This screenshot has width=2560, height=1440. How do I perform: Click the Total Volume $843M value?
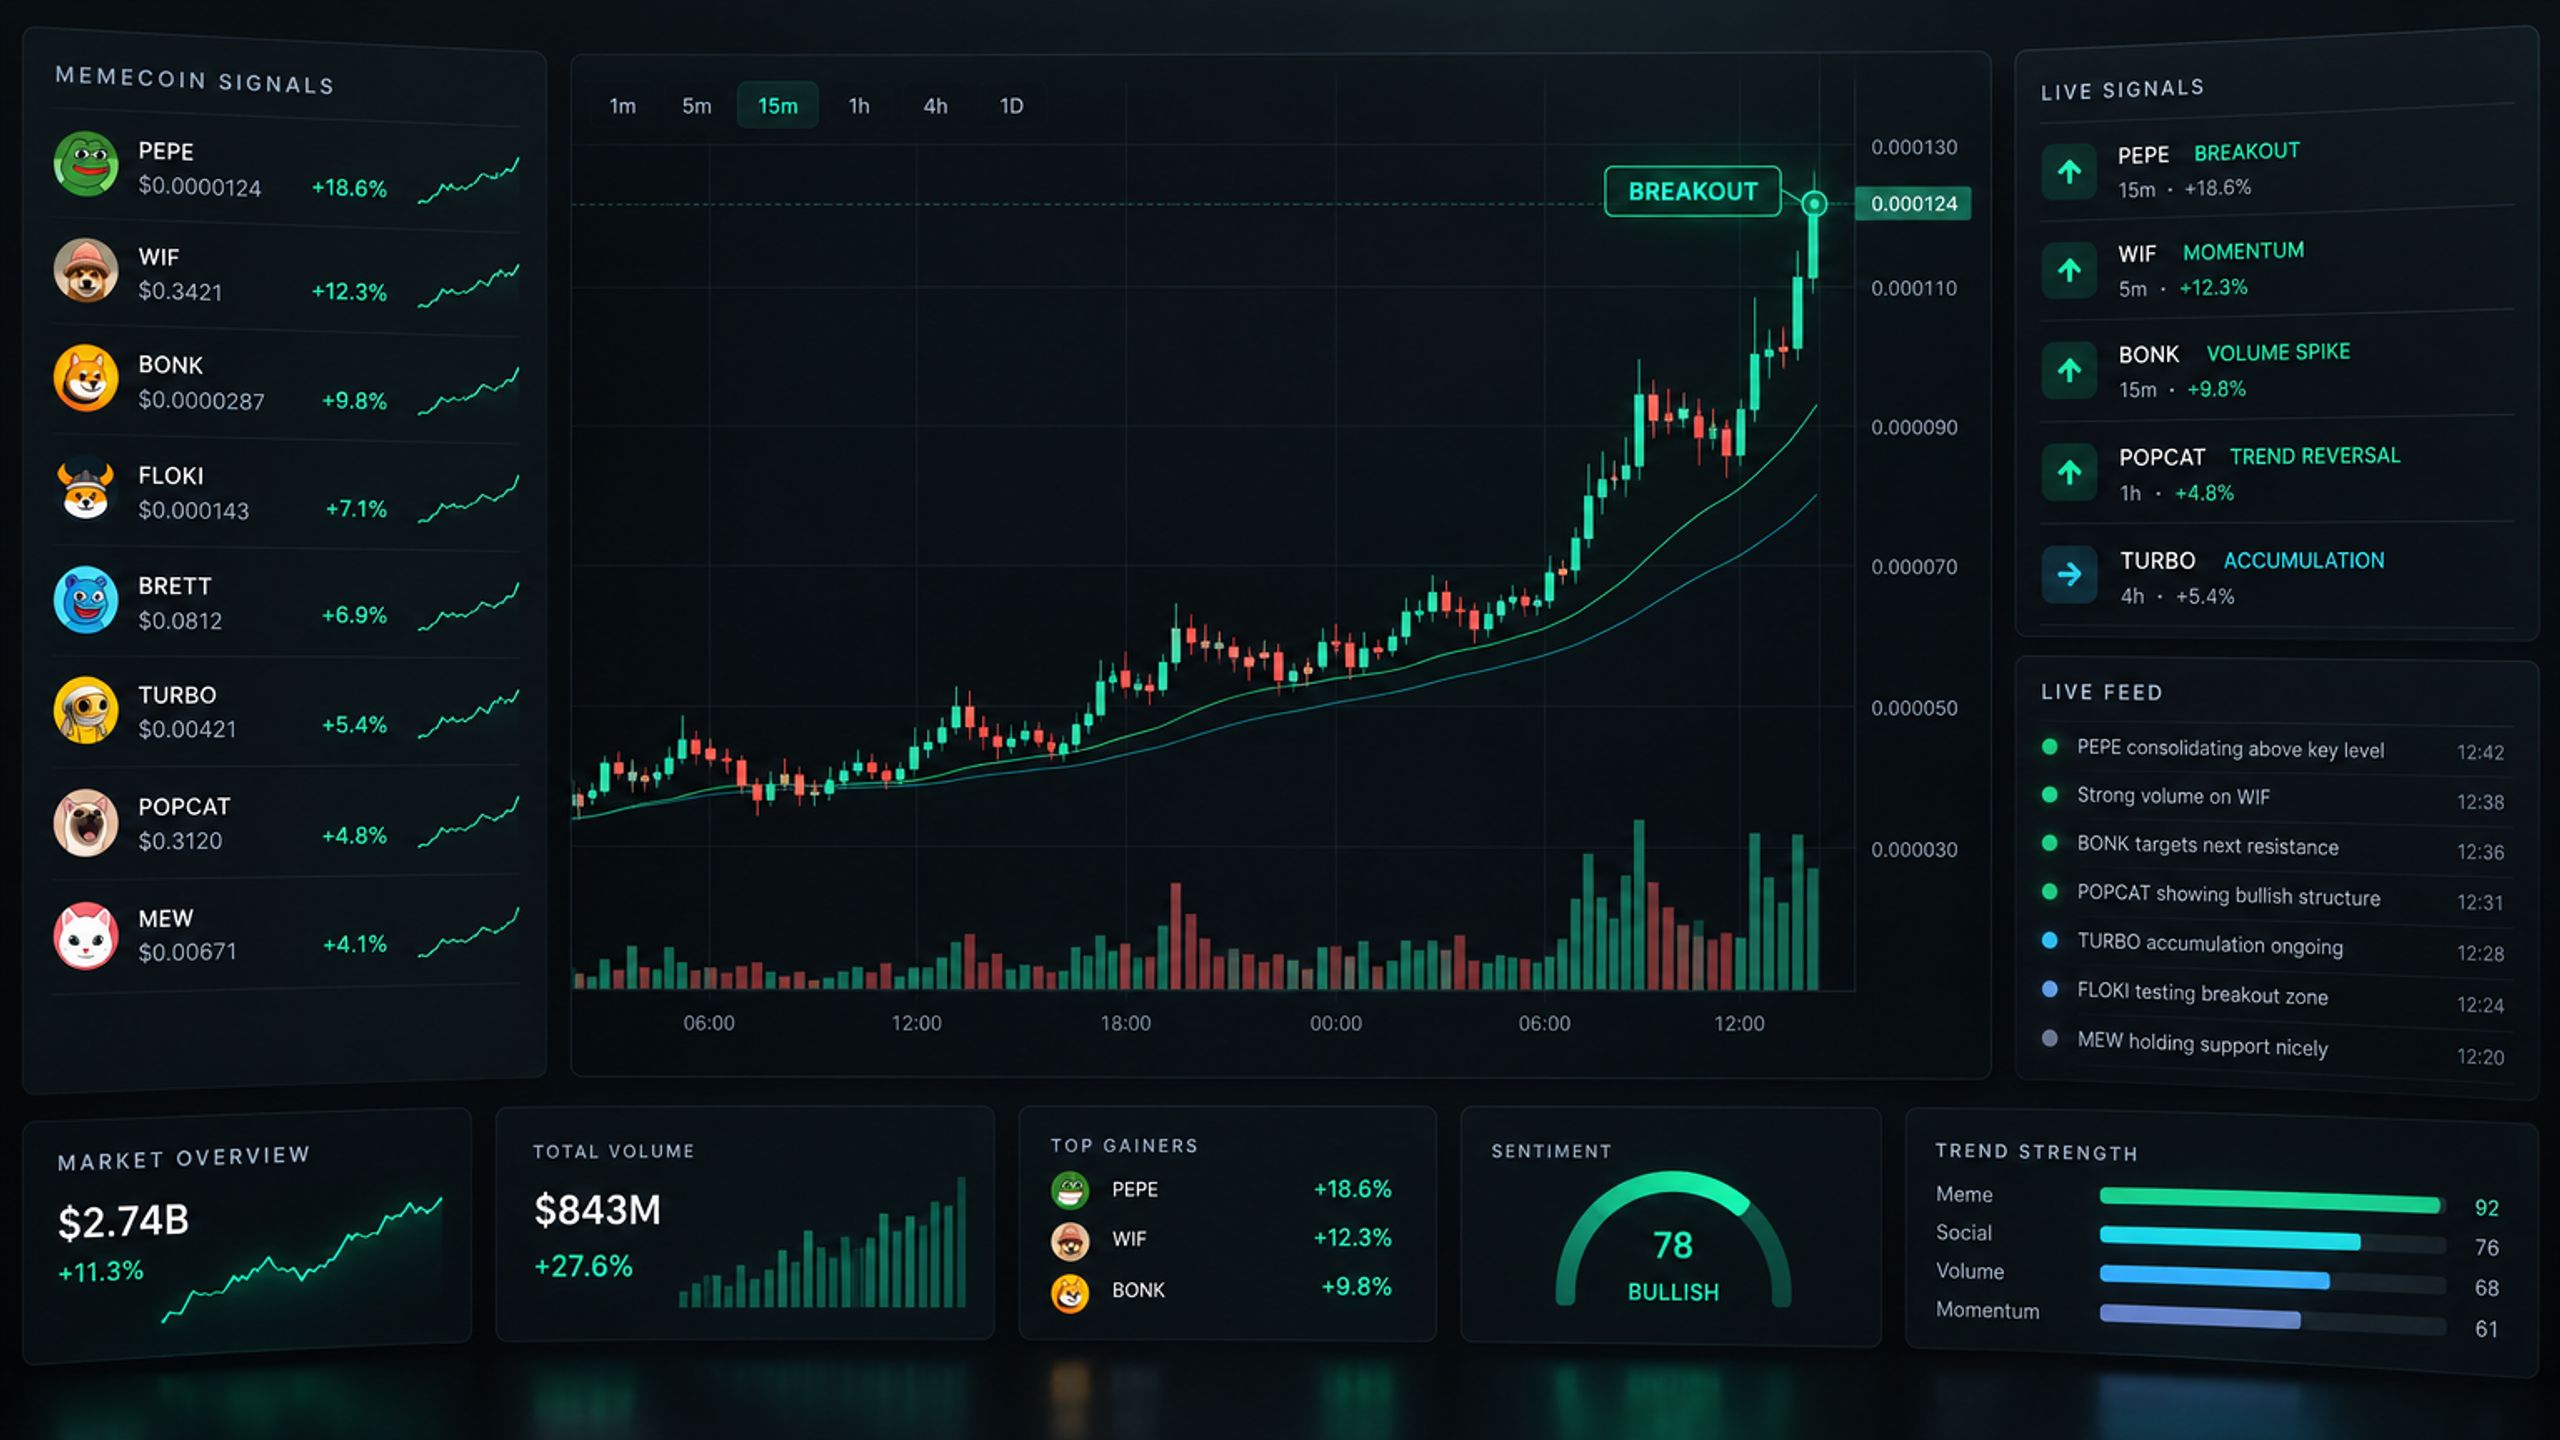[x=598, y=1210]
